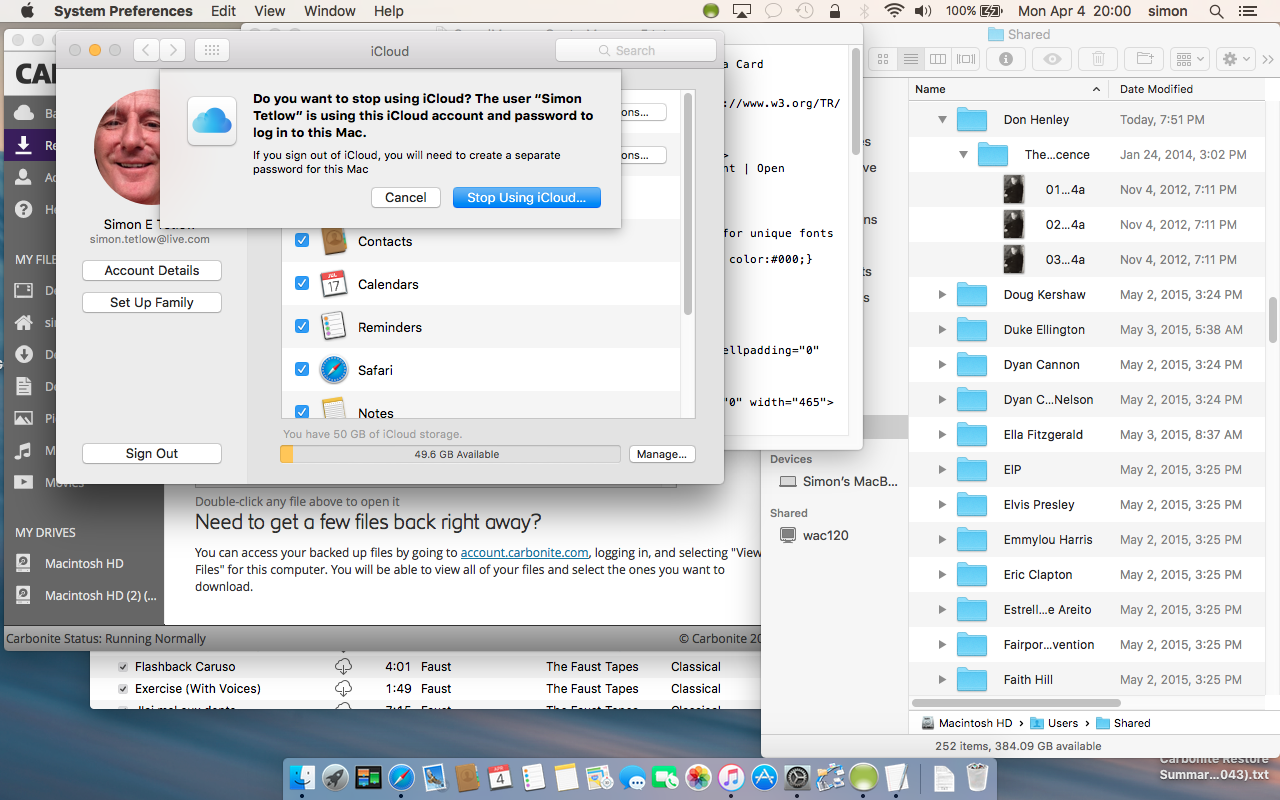The image size is (1280, 800).
Task: Expand the Eric Clapton folder
Action: pyautogui.click(x=942, y=575)
